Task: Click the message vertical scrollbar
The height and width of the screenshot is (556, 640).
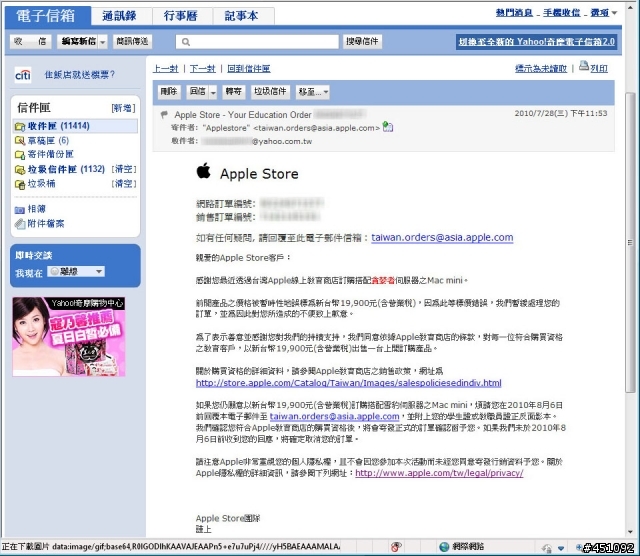Action: click(631, 242)
